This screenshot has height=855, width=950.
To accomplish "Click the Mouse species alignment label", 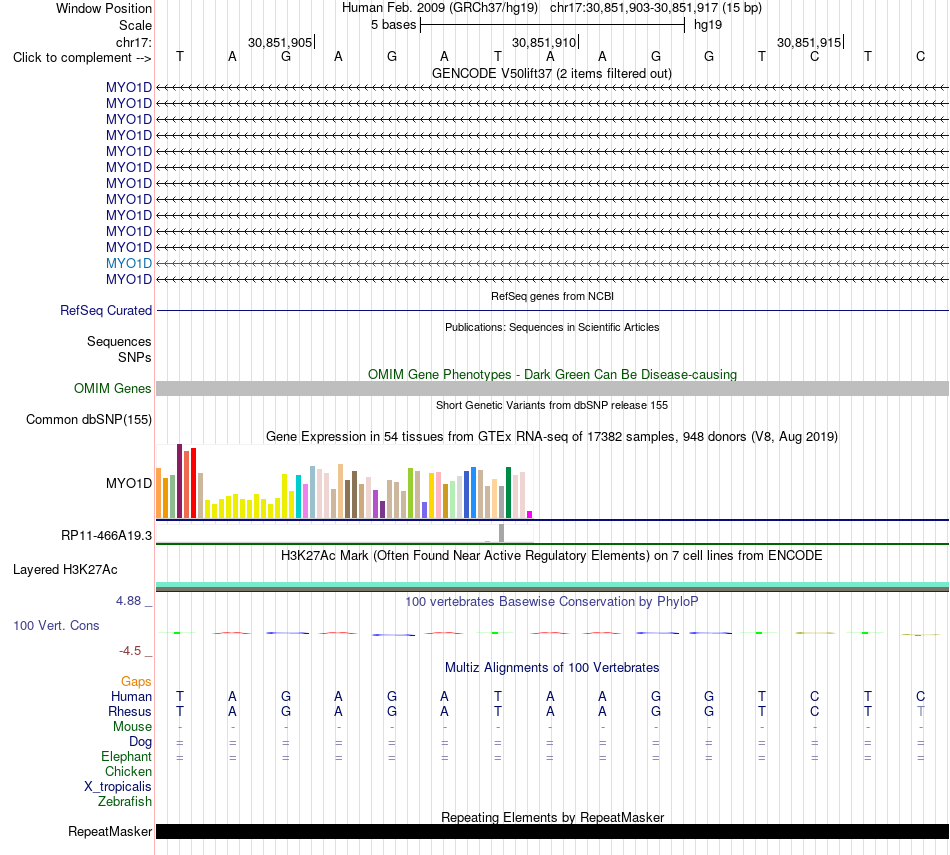I will tap(132, 727).
